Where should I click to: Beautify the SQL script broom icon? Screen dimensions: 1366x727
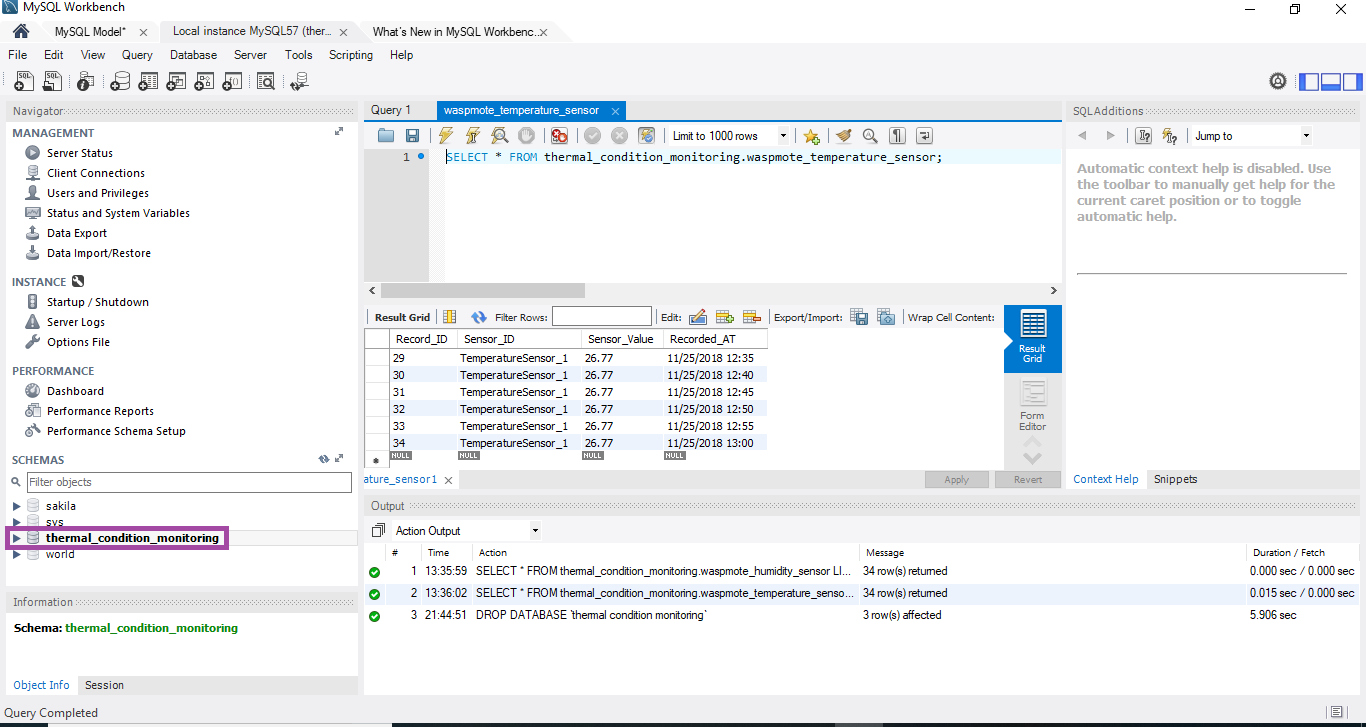[844, 136]
